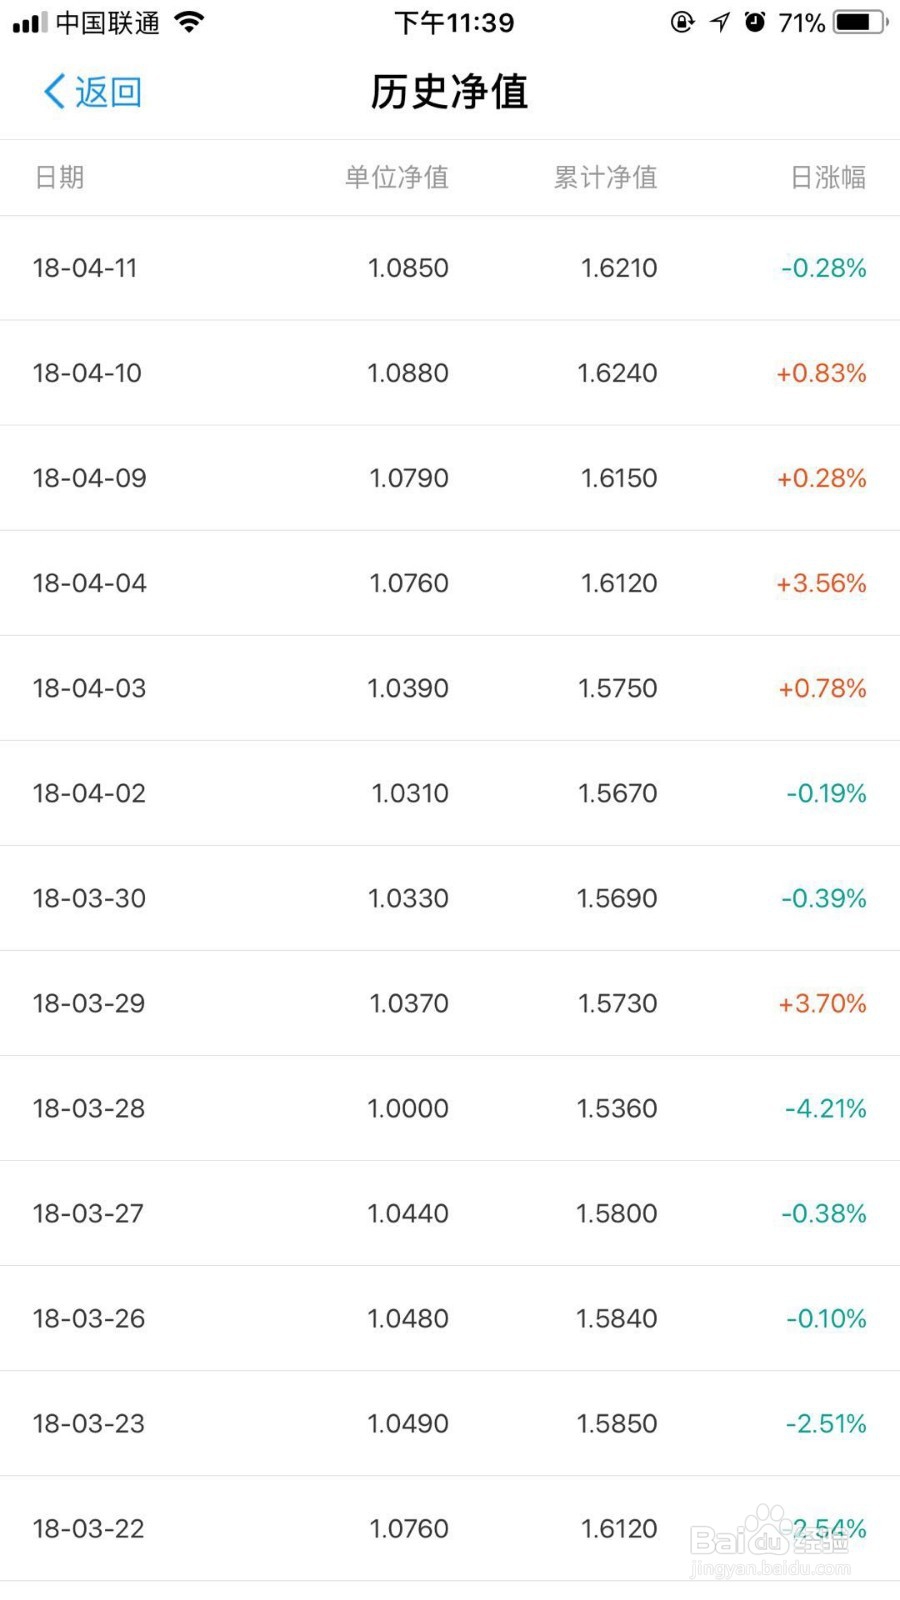Select the 18-04-04 date entry
The image size is (900, 1600).
(89, 583)
